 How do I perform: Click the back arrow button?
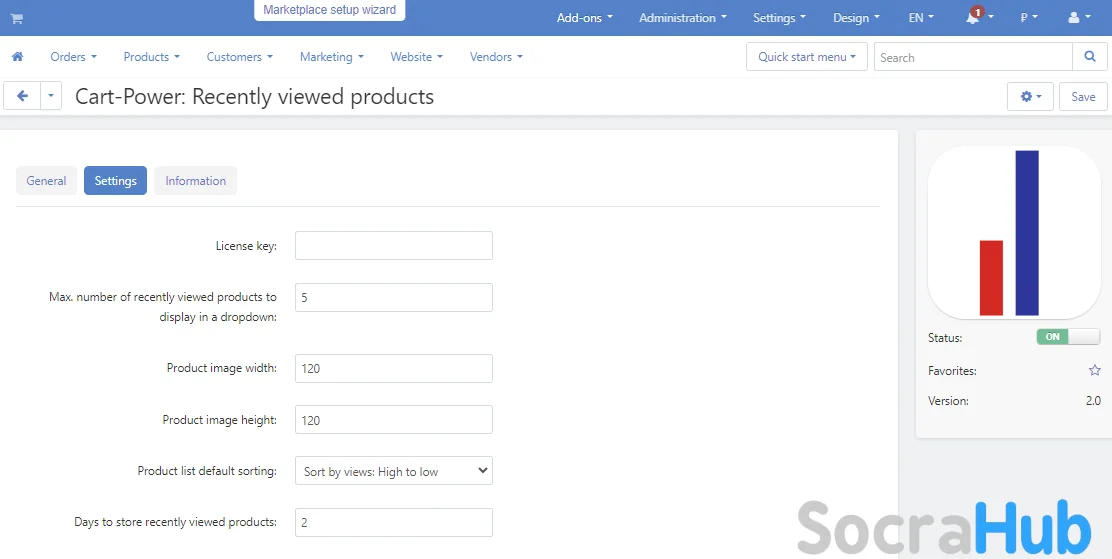(x=22, y=96)
